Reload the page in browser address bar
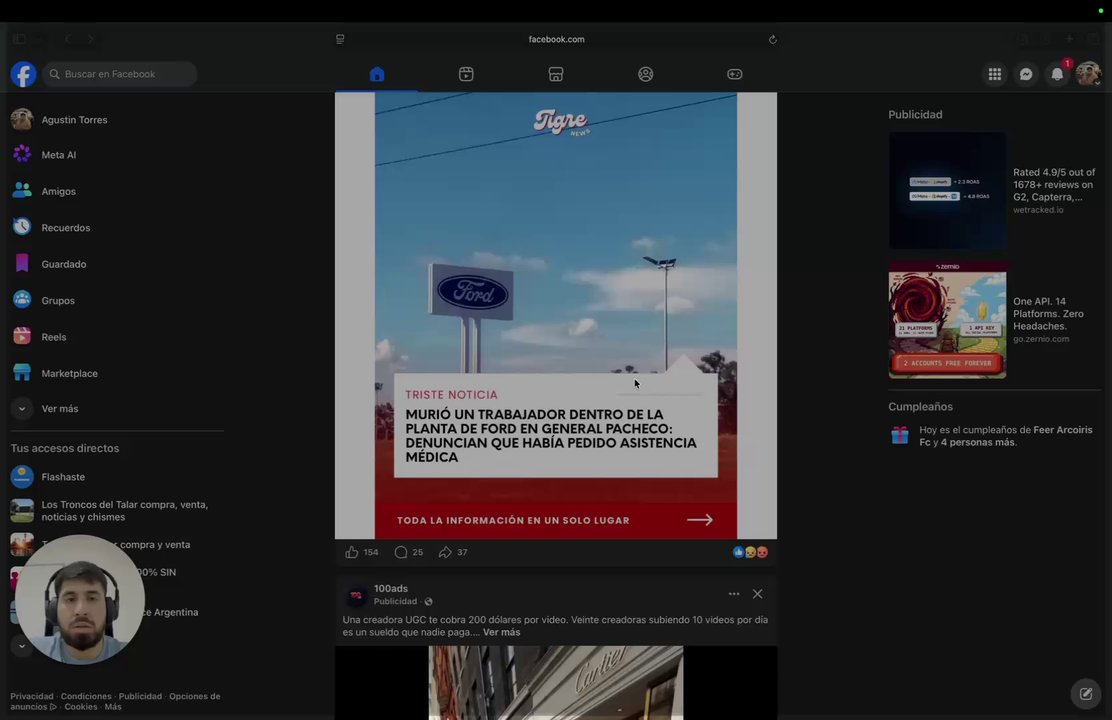 click(772, 40)
